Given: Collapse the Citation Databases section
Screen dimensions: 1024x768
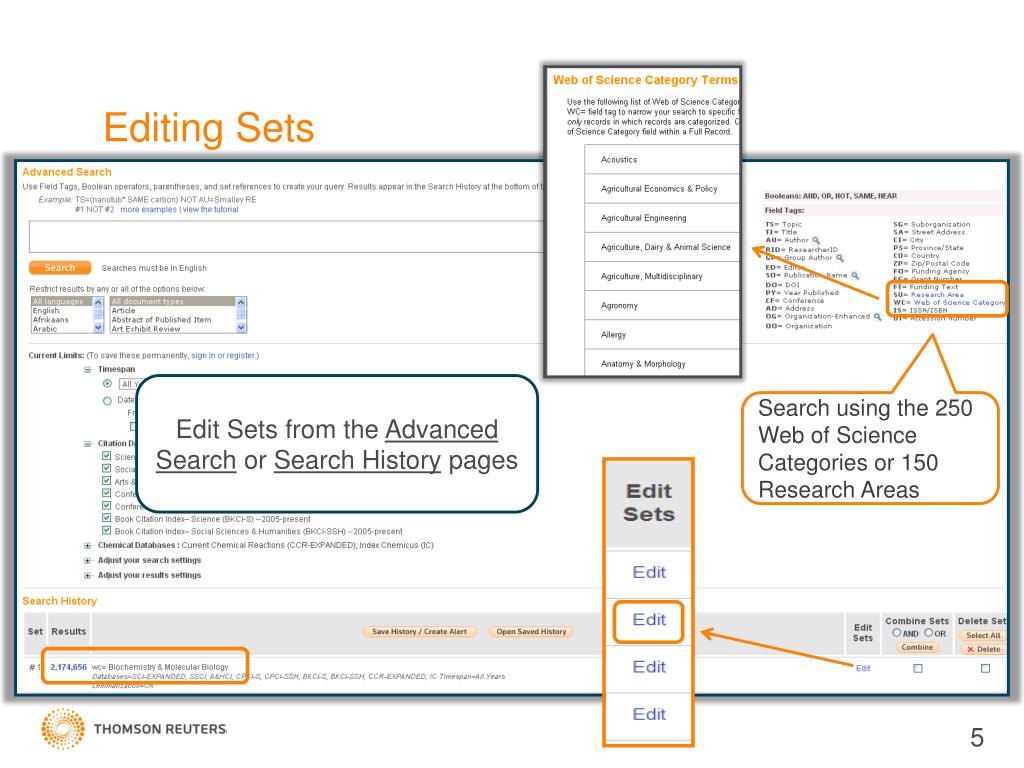Looking at the screenshot, I should click(88, 444).
